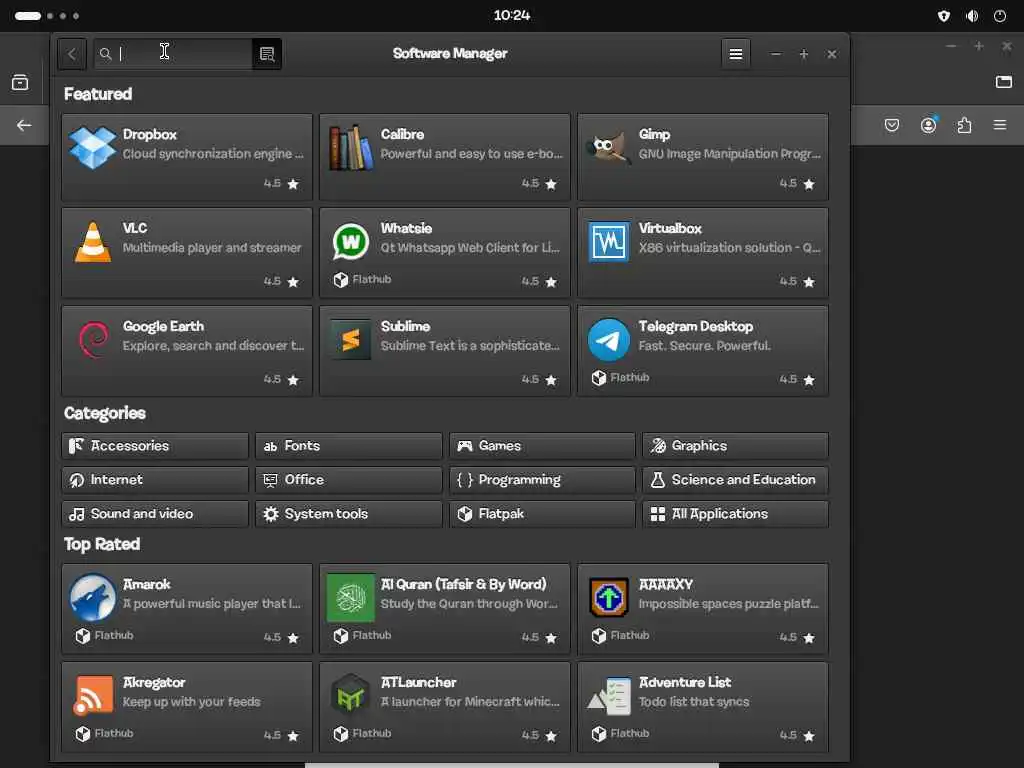Open the Science and Education category

(x=735, y=480)
